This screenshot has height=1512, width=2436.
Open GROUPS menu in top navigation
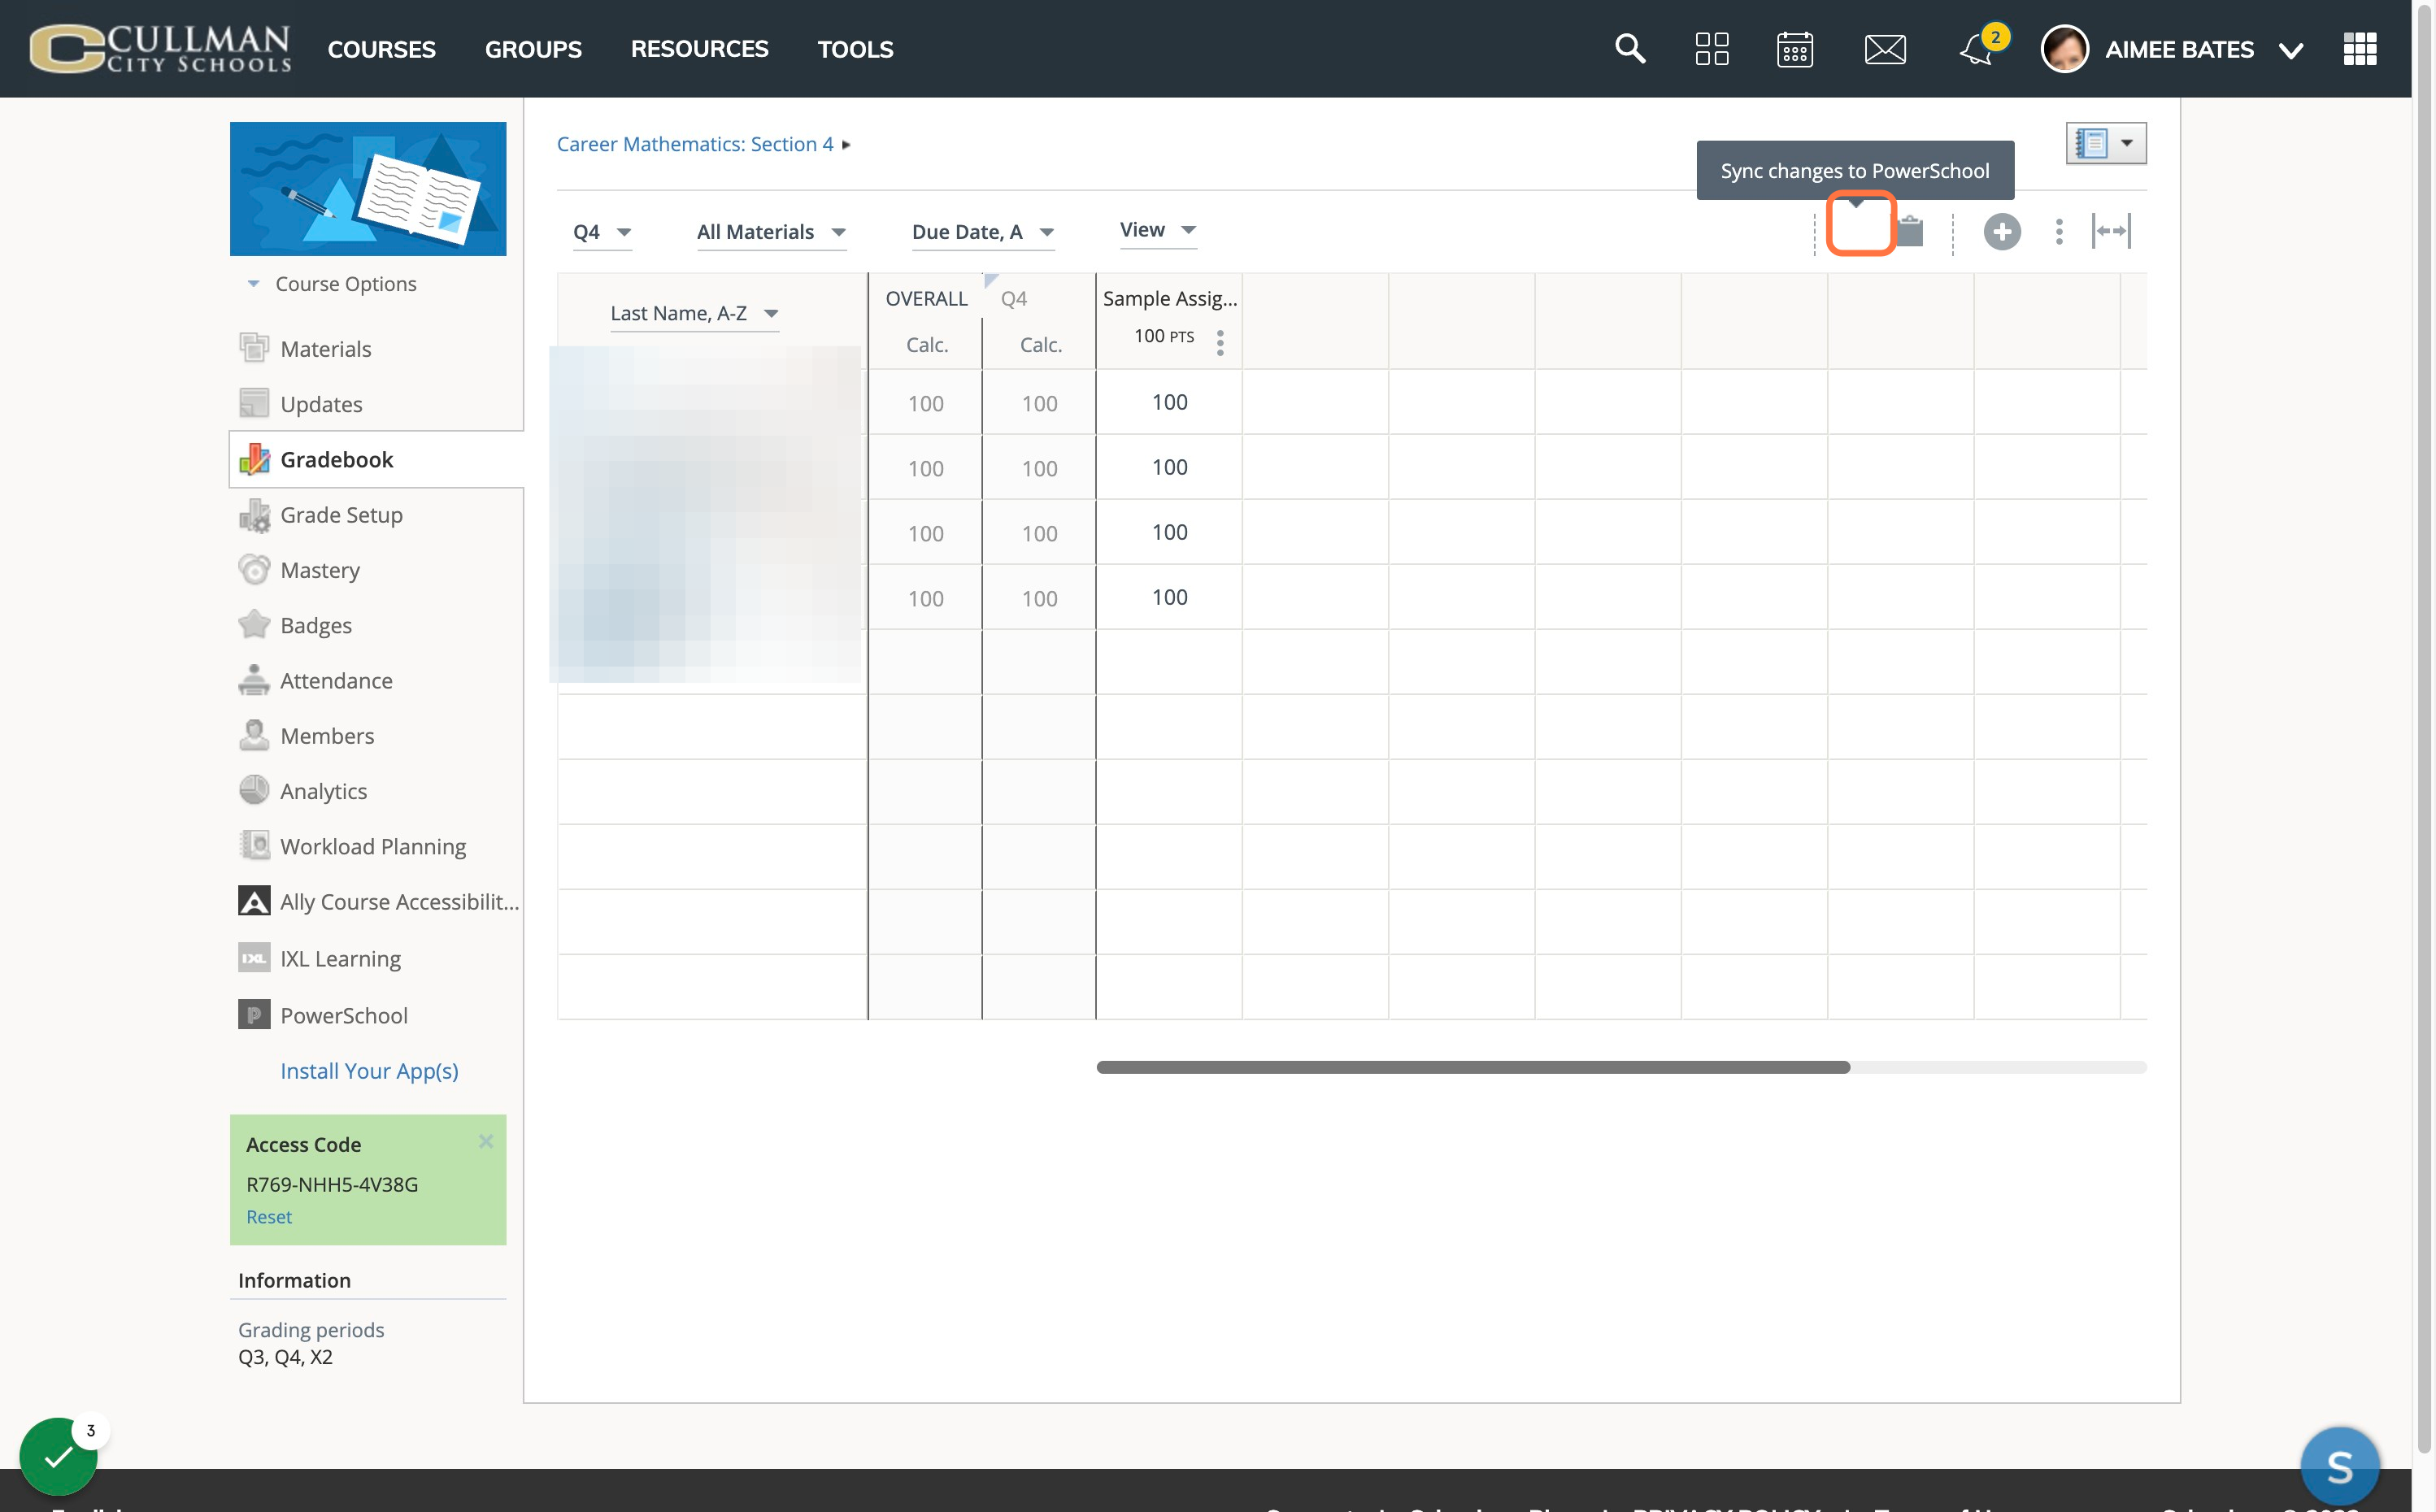533,49
